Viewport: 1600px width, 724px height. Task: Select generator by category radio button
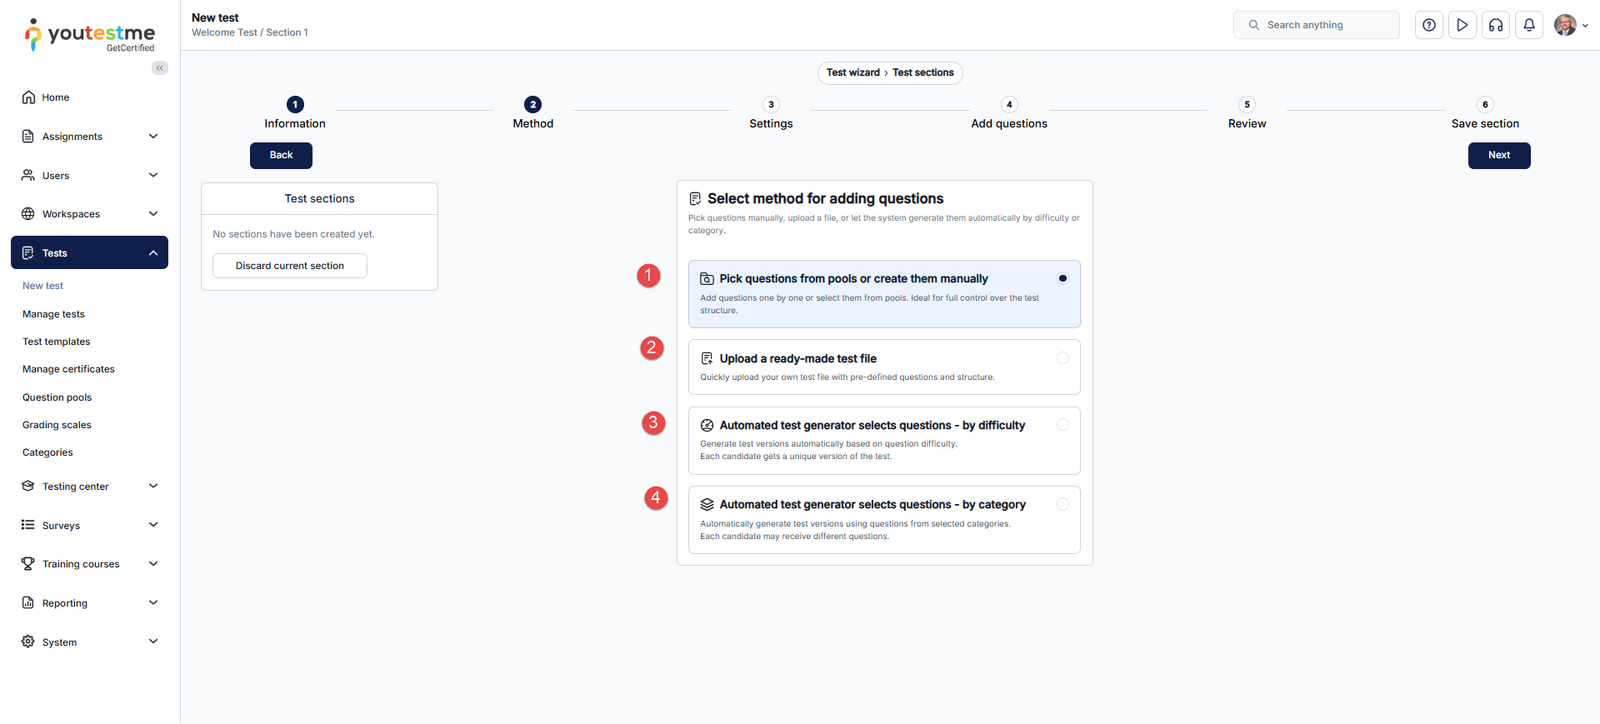click(x=1062, y=505)
